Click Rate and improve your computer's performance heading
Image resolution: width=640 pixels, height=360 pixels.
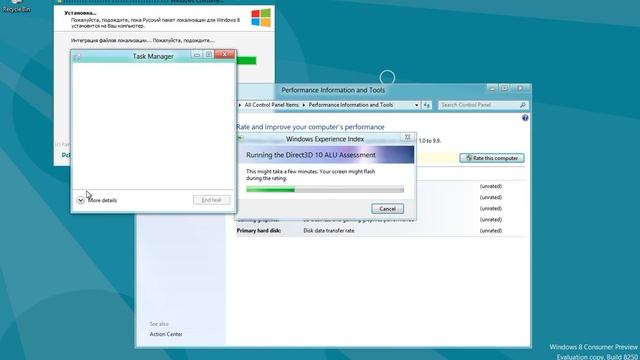point(310,127)
